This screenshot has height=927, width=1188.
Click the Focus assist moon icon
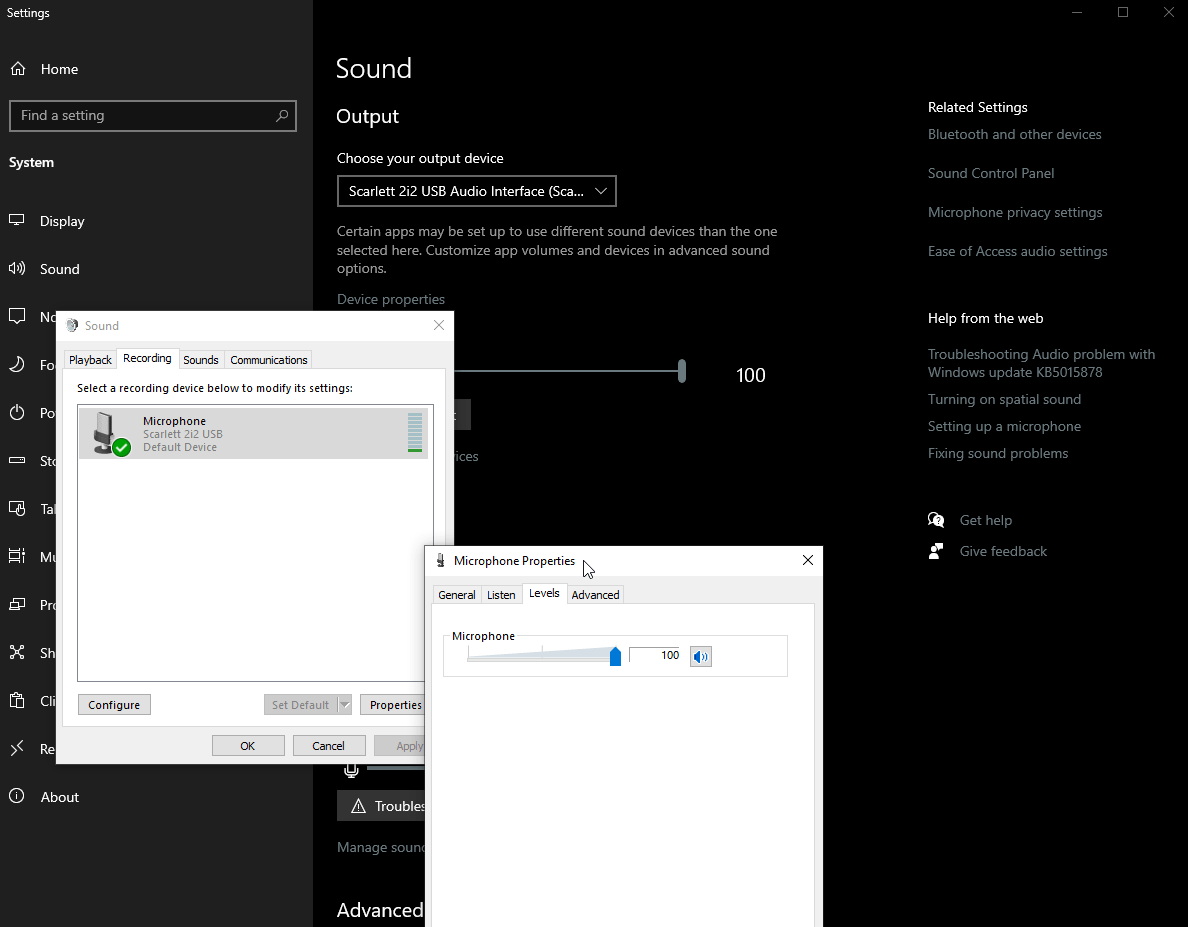click(17, 364)
